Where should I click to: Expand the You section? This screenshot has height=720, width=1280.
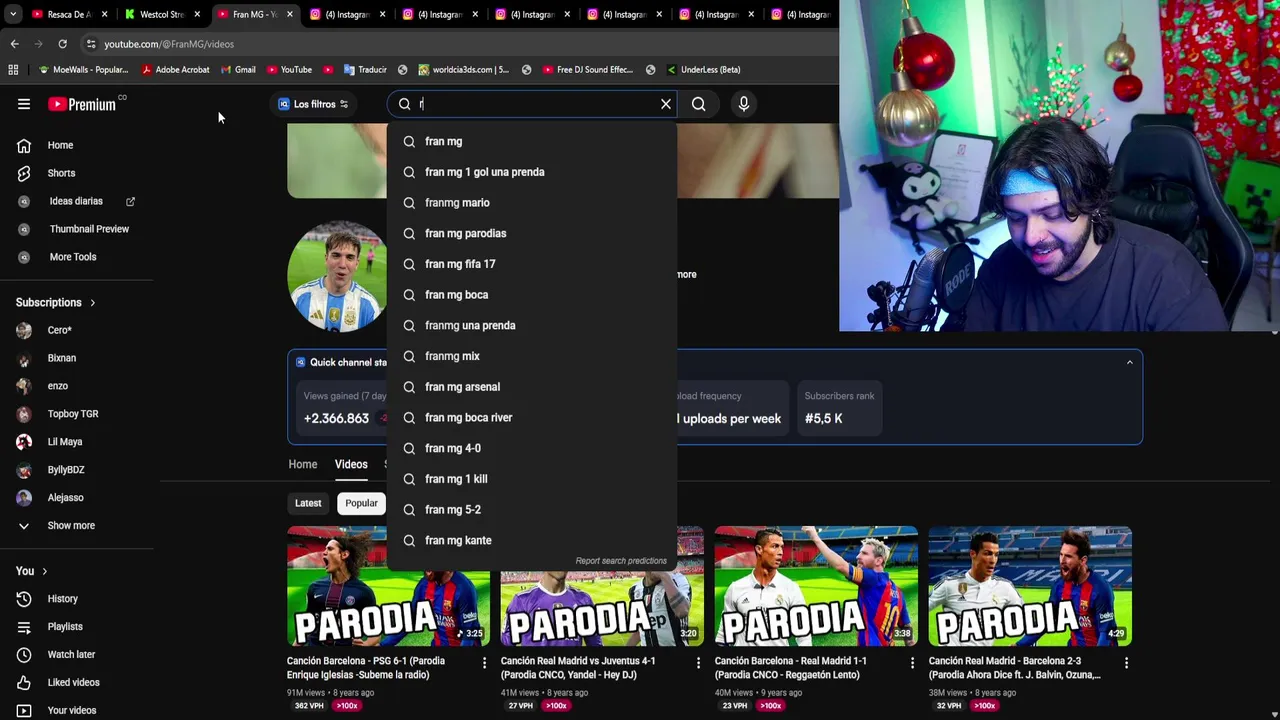pos(31,571)
